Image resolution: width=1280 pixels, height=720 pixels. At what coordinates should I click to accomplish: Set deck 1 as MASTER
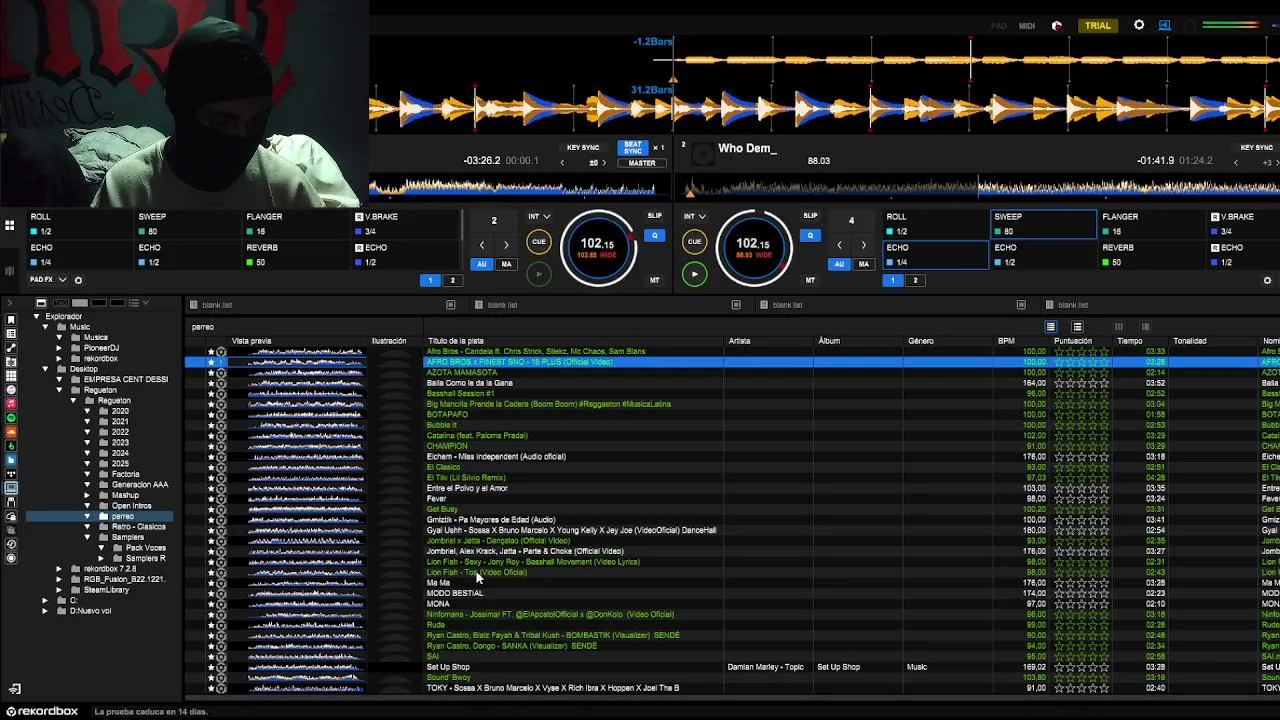(x=642, y=163)
